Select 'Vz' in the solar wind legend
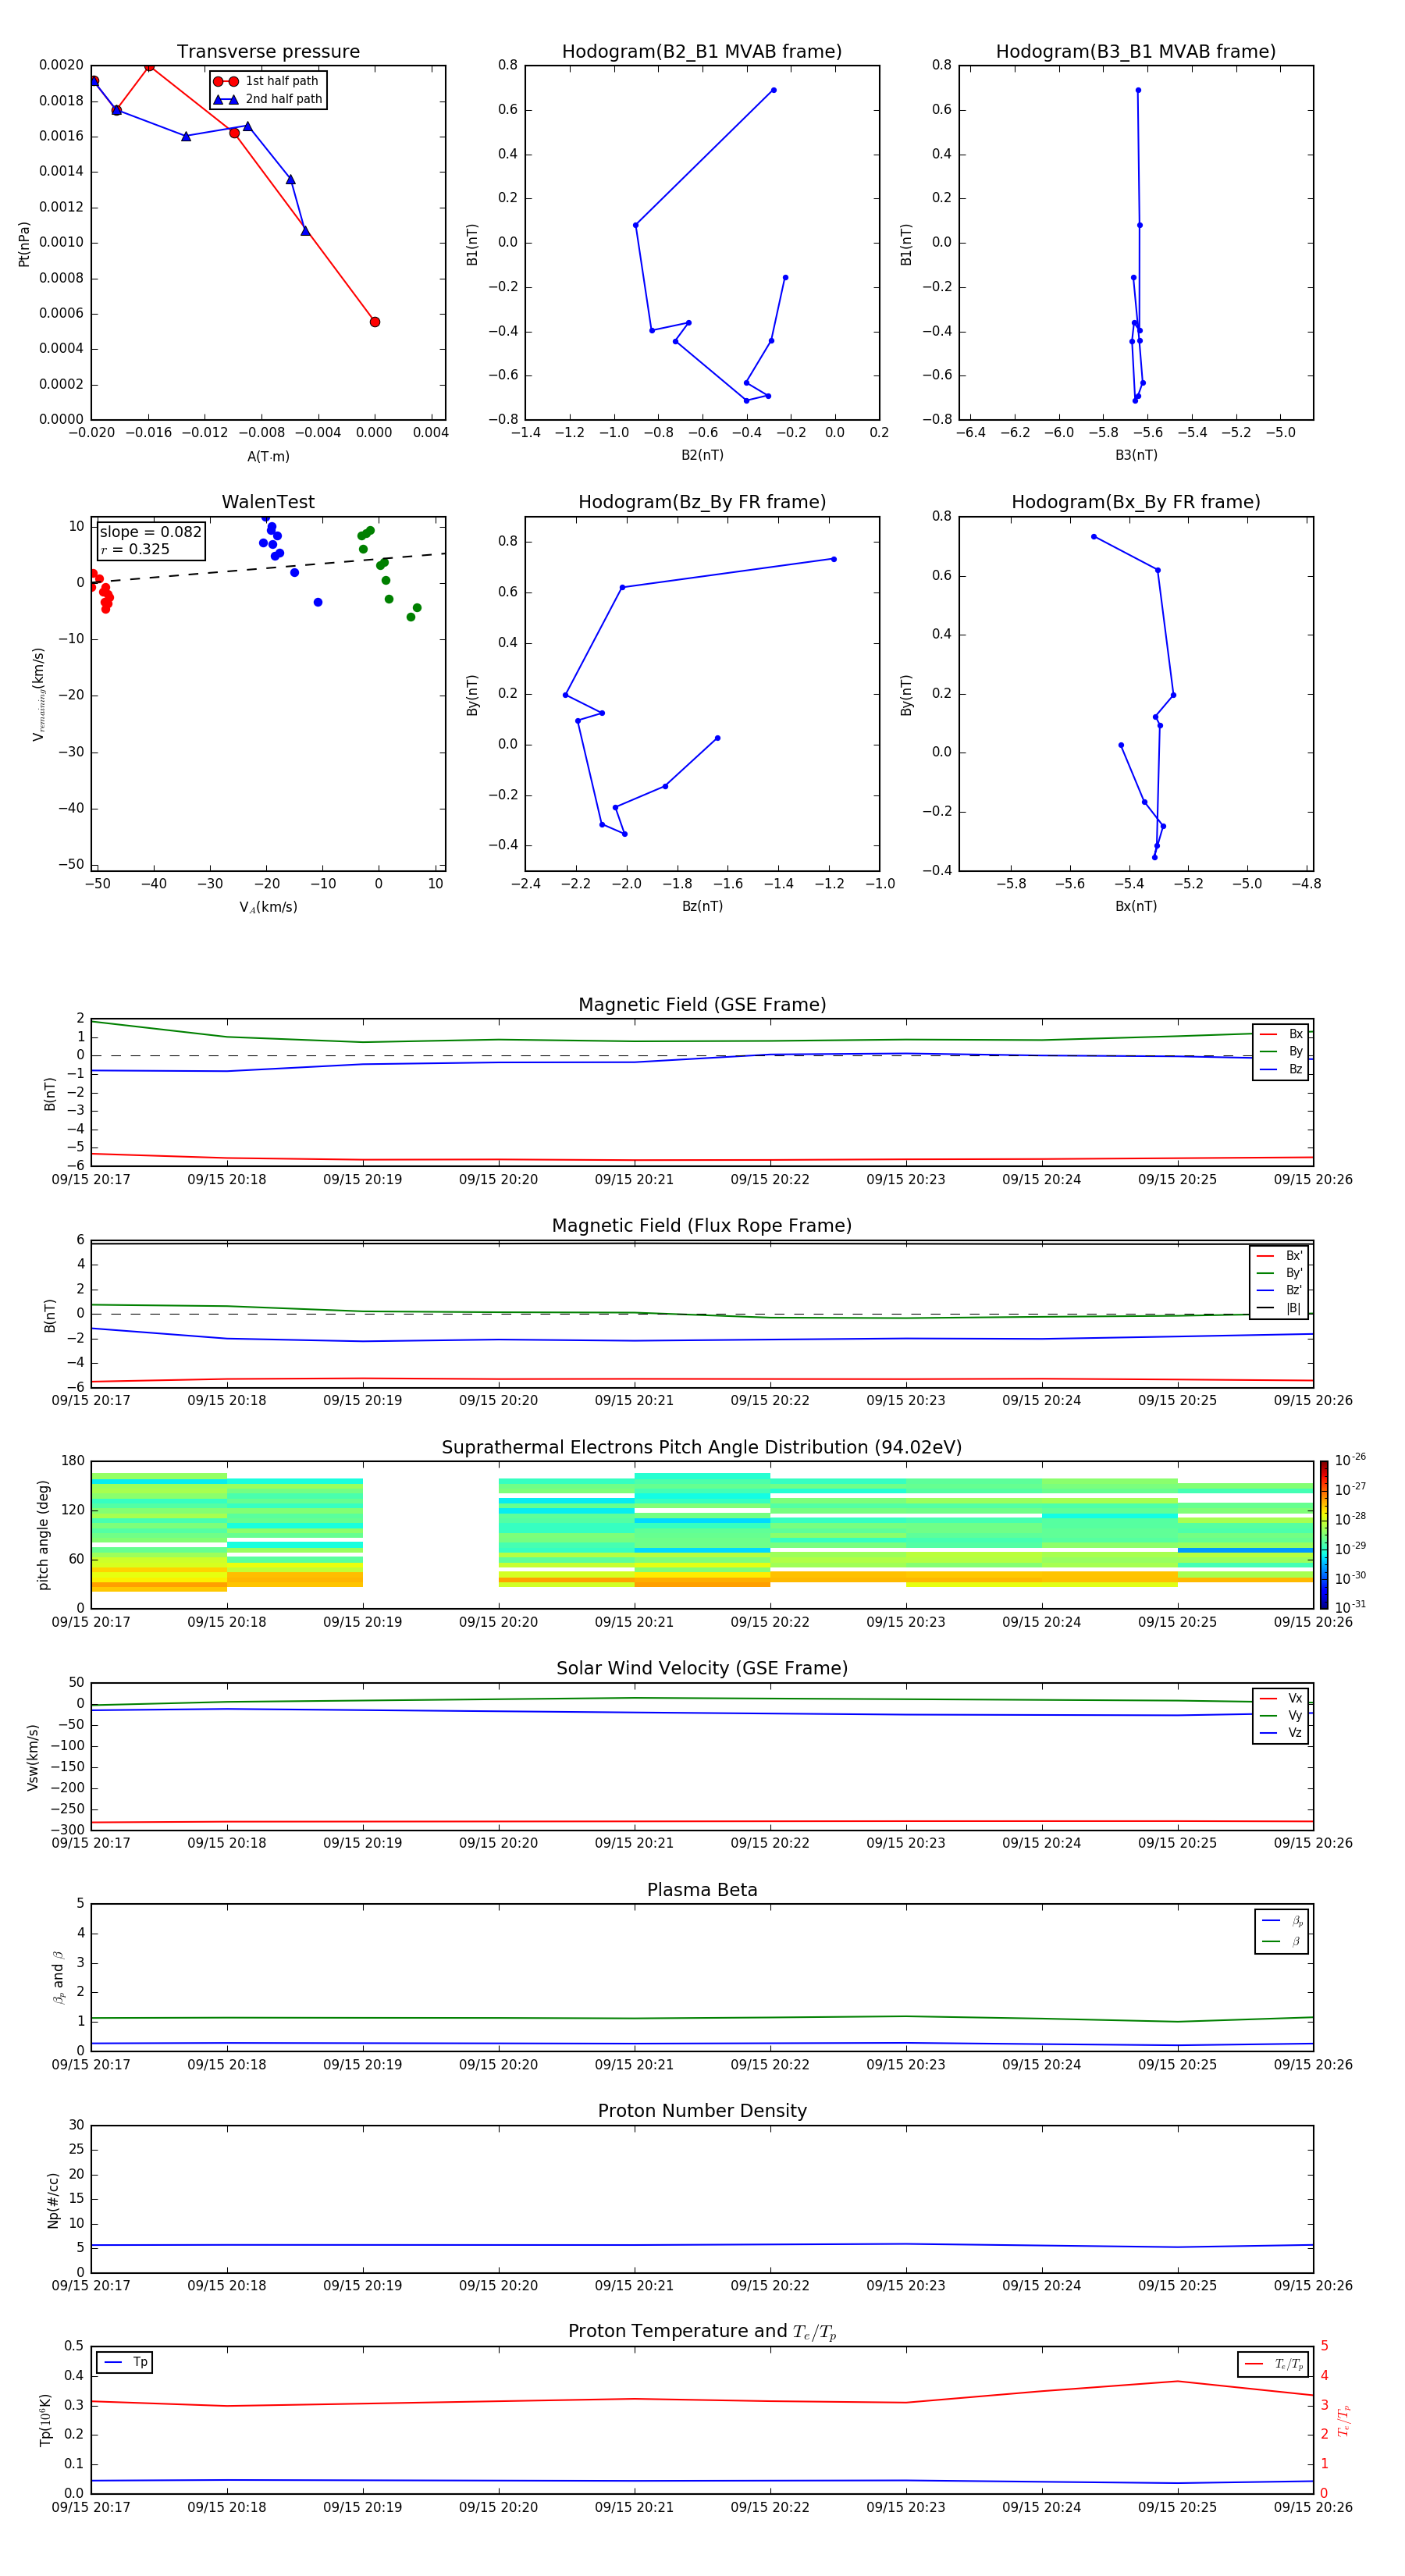Image resolution: width=1405 pixels, height=2576 pixels. pyautogui.click(x=1281, y=1733)
